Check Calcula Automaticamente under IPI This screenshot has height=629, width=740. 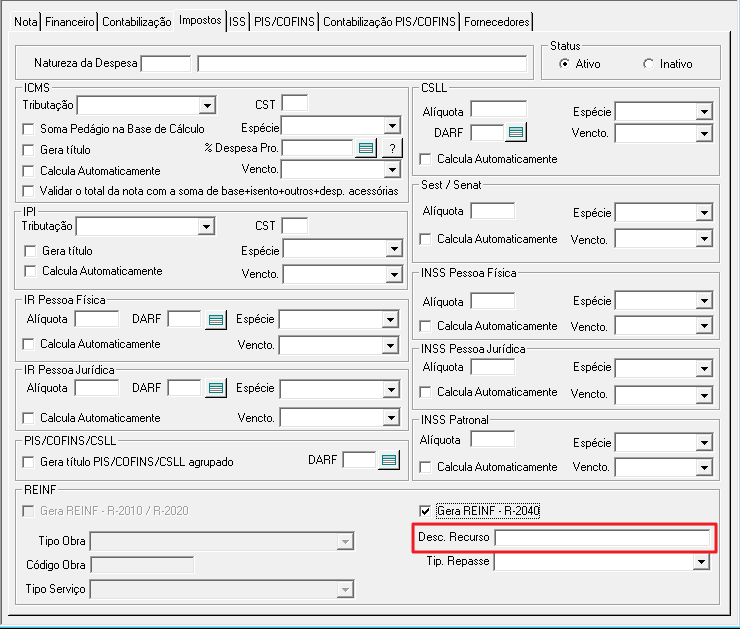tap(30, 271)
